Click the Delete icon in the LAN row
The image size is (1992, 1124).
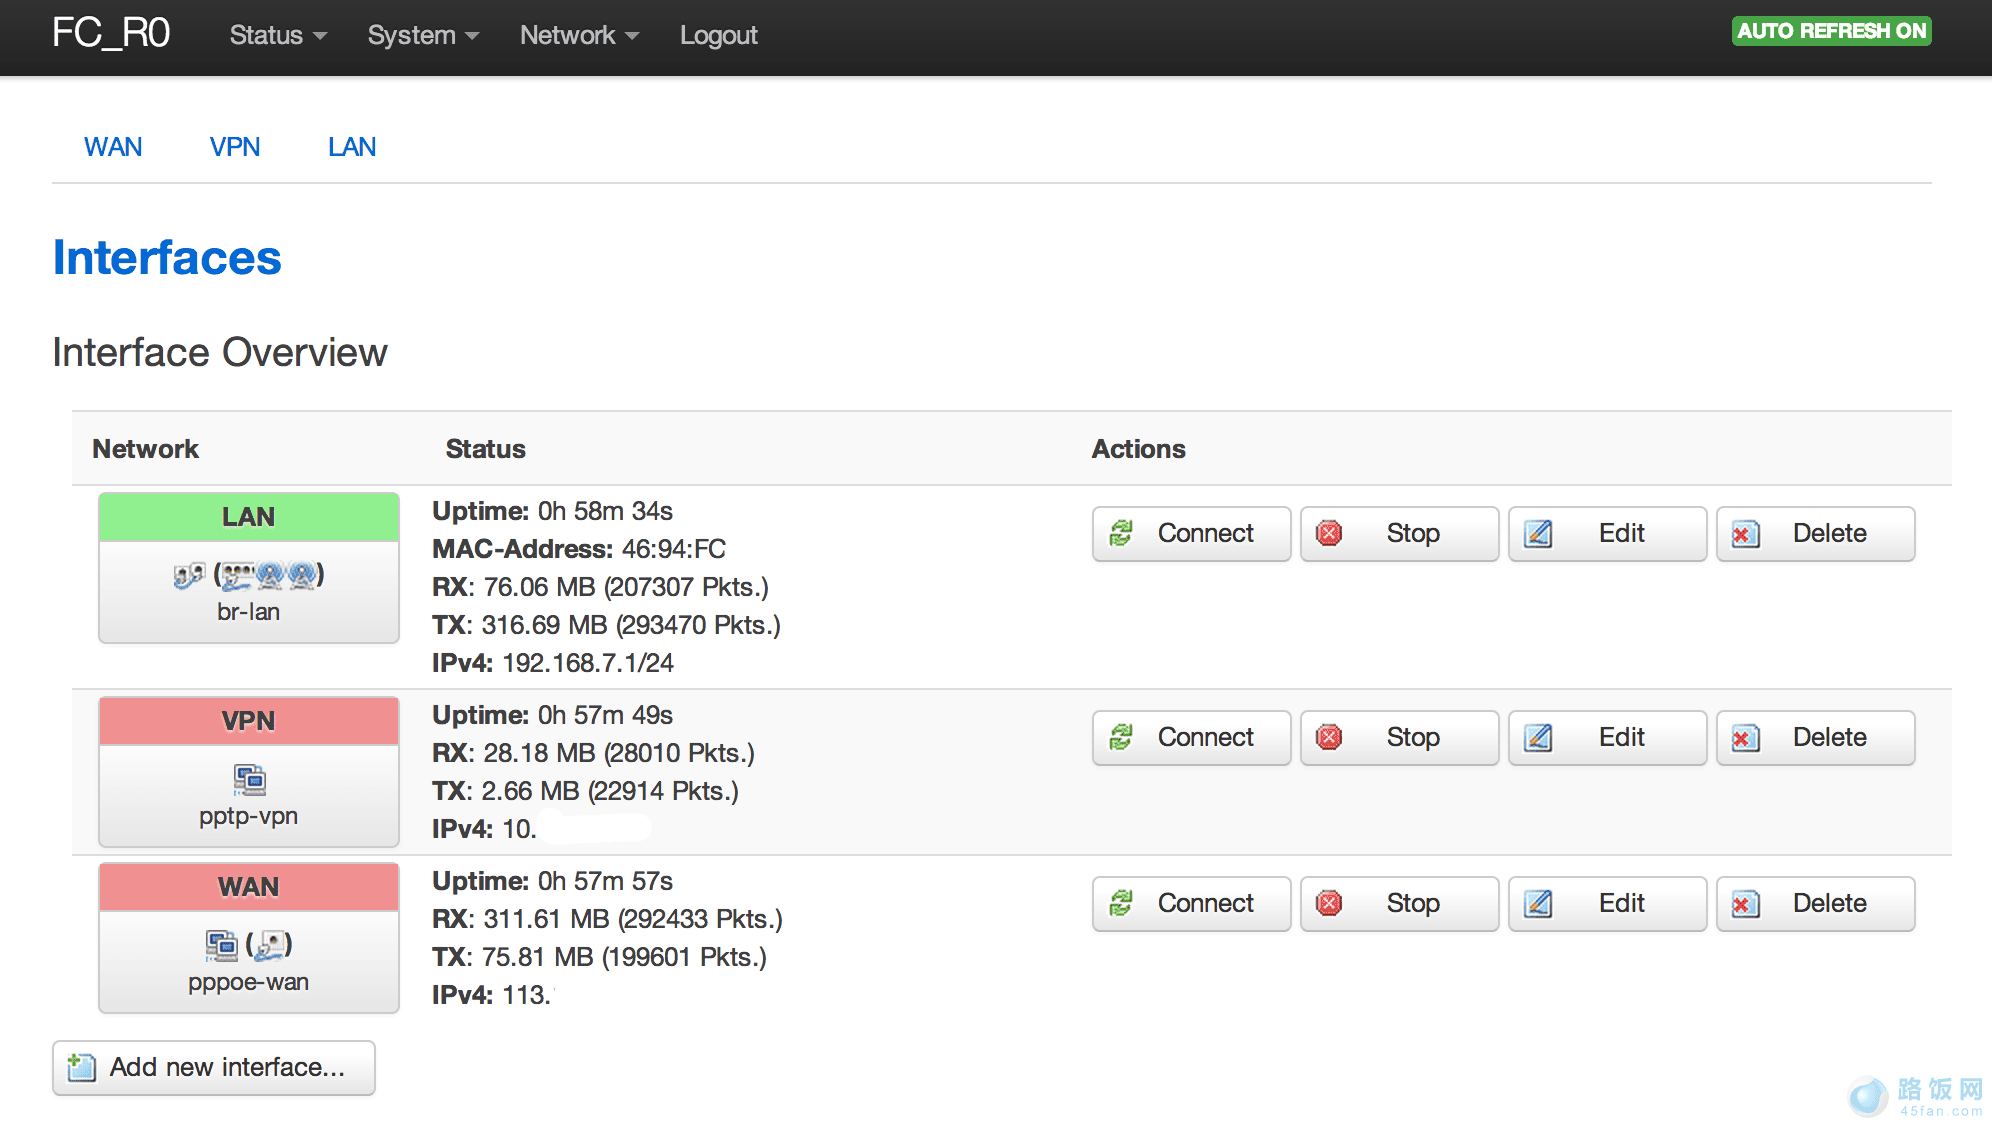[1745, 533]
